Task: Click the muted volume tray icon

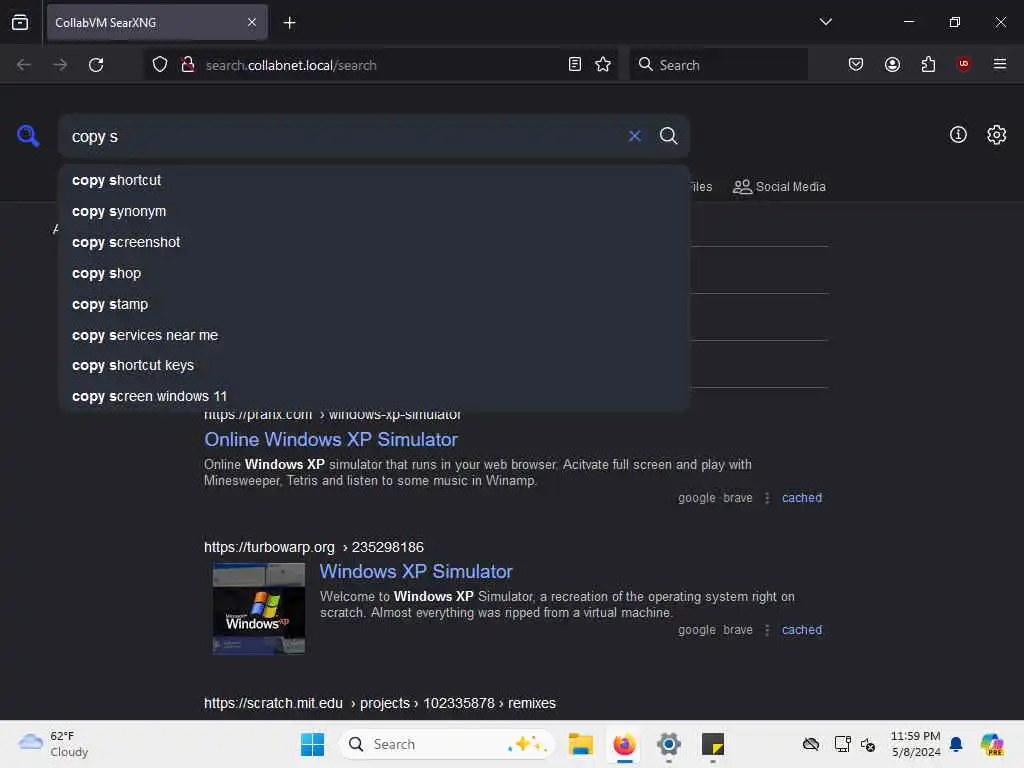Action: (x=868, y=744)
